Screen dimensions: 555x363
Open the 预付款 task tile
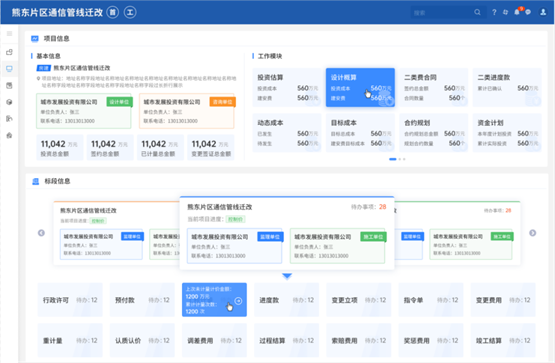[142, 300]
